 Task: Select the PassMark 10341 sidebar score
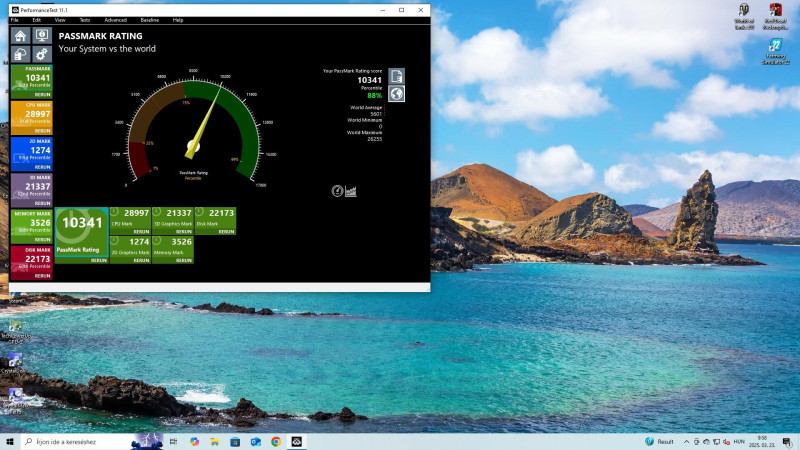[37, 78]
